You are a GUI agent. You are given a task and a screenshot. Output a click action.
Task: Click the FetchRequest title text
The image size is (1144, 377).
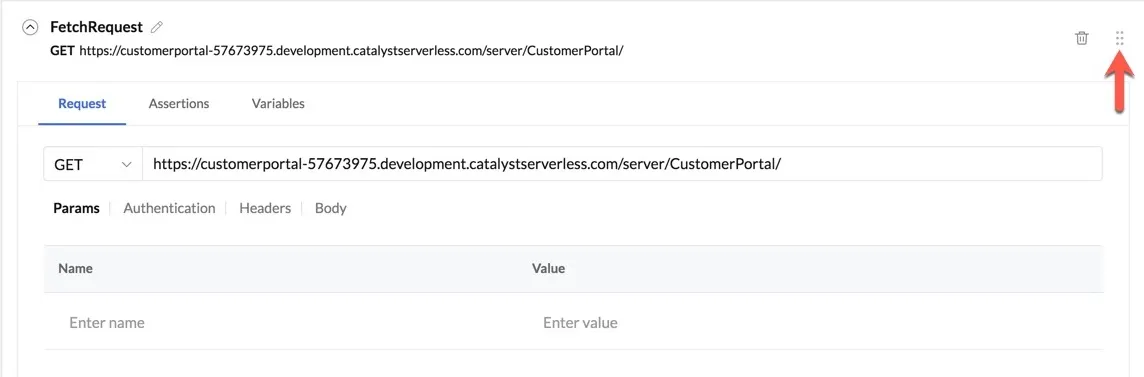(96, 28)
